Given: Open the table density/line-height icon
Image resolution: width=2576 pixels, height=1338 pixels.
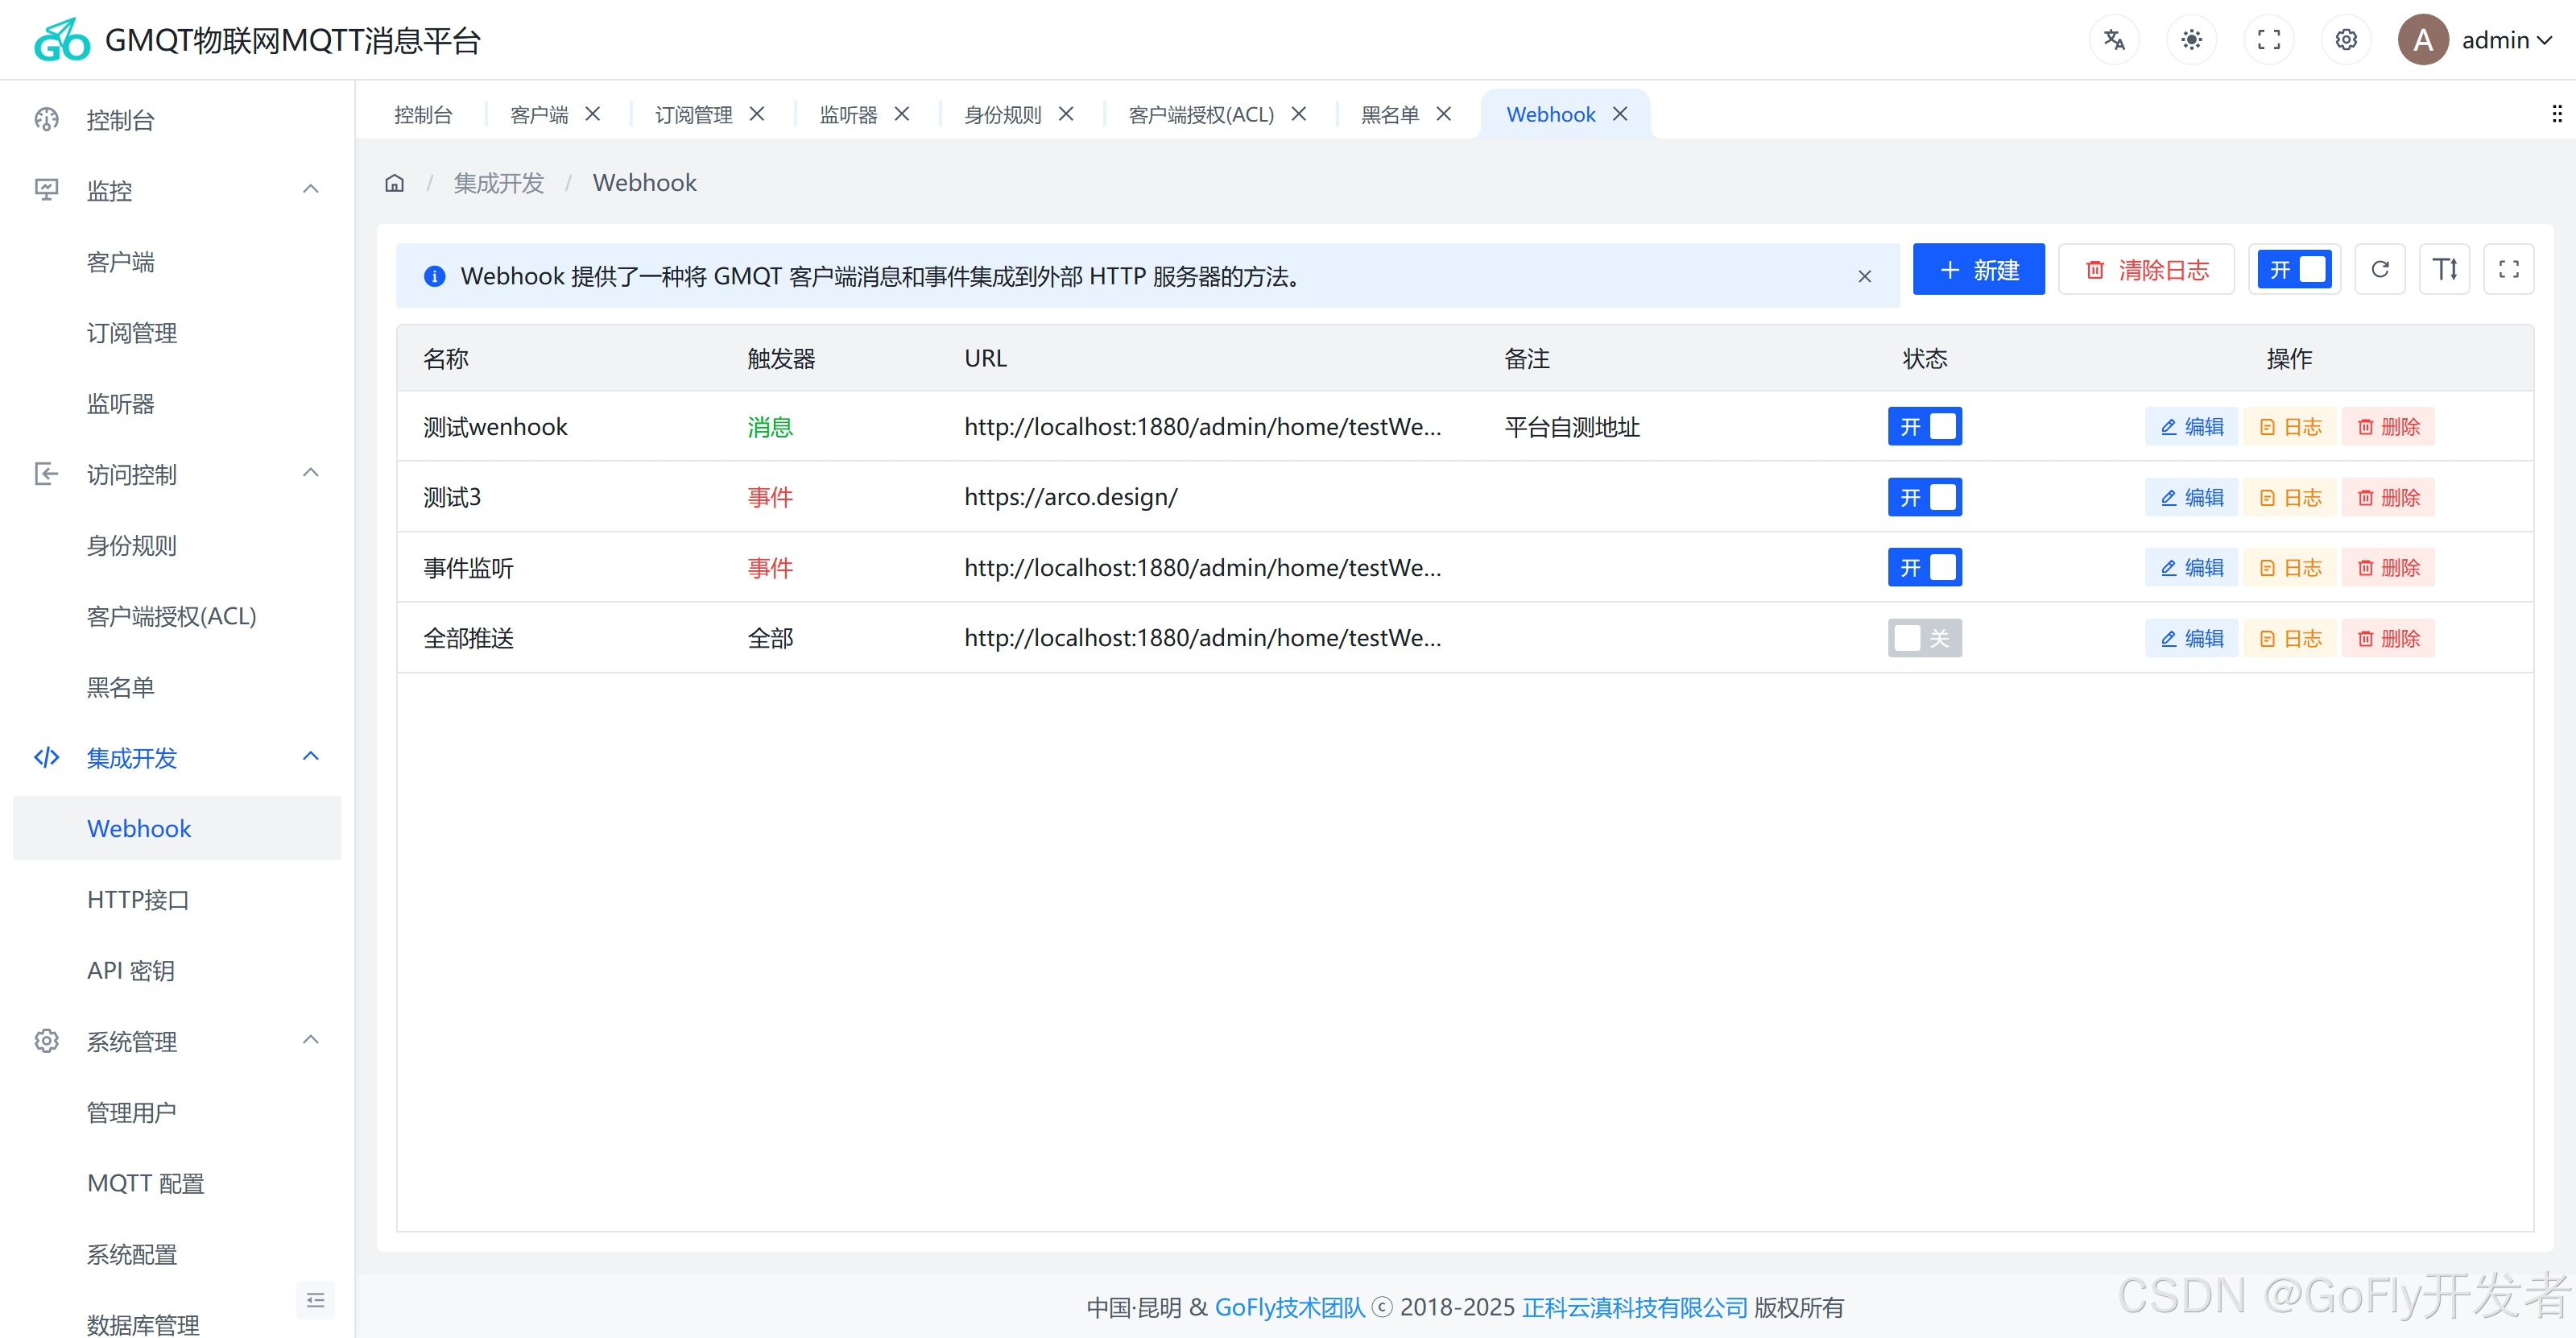Looking at the screenshot, I should (2444, 269).
